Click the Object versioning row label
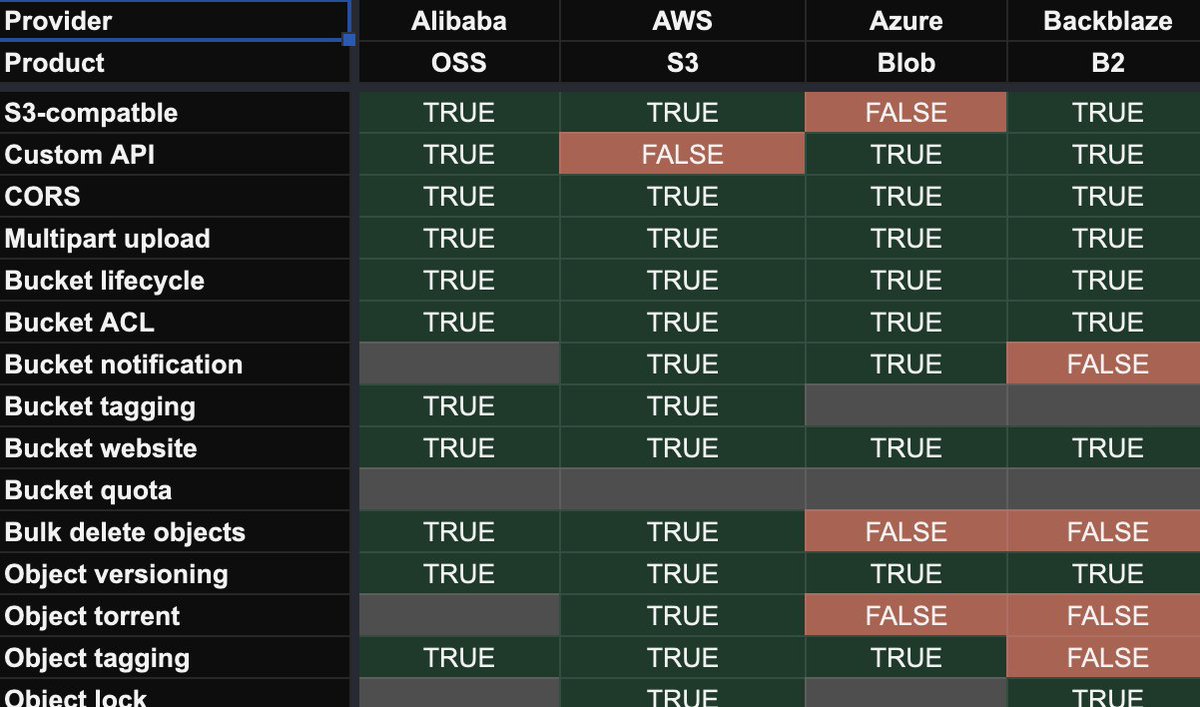 coord(175,574)
